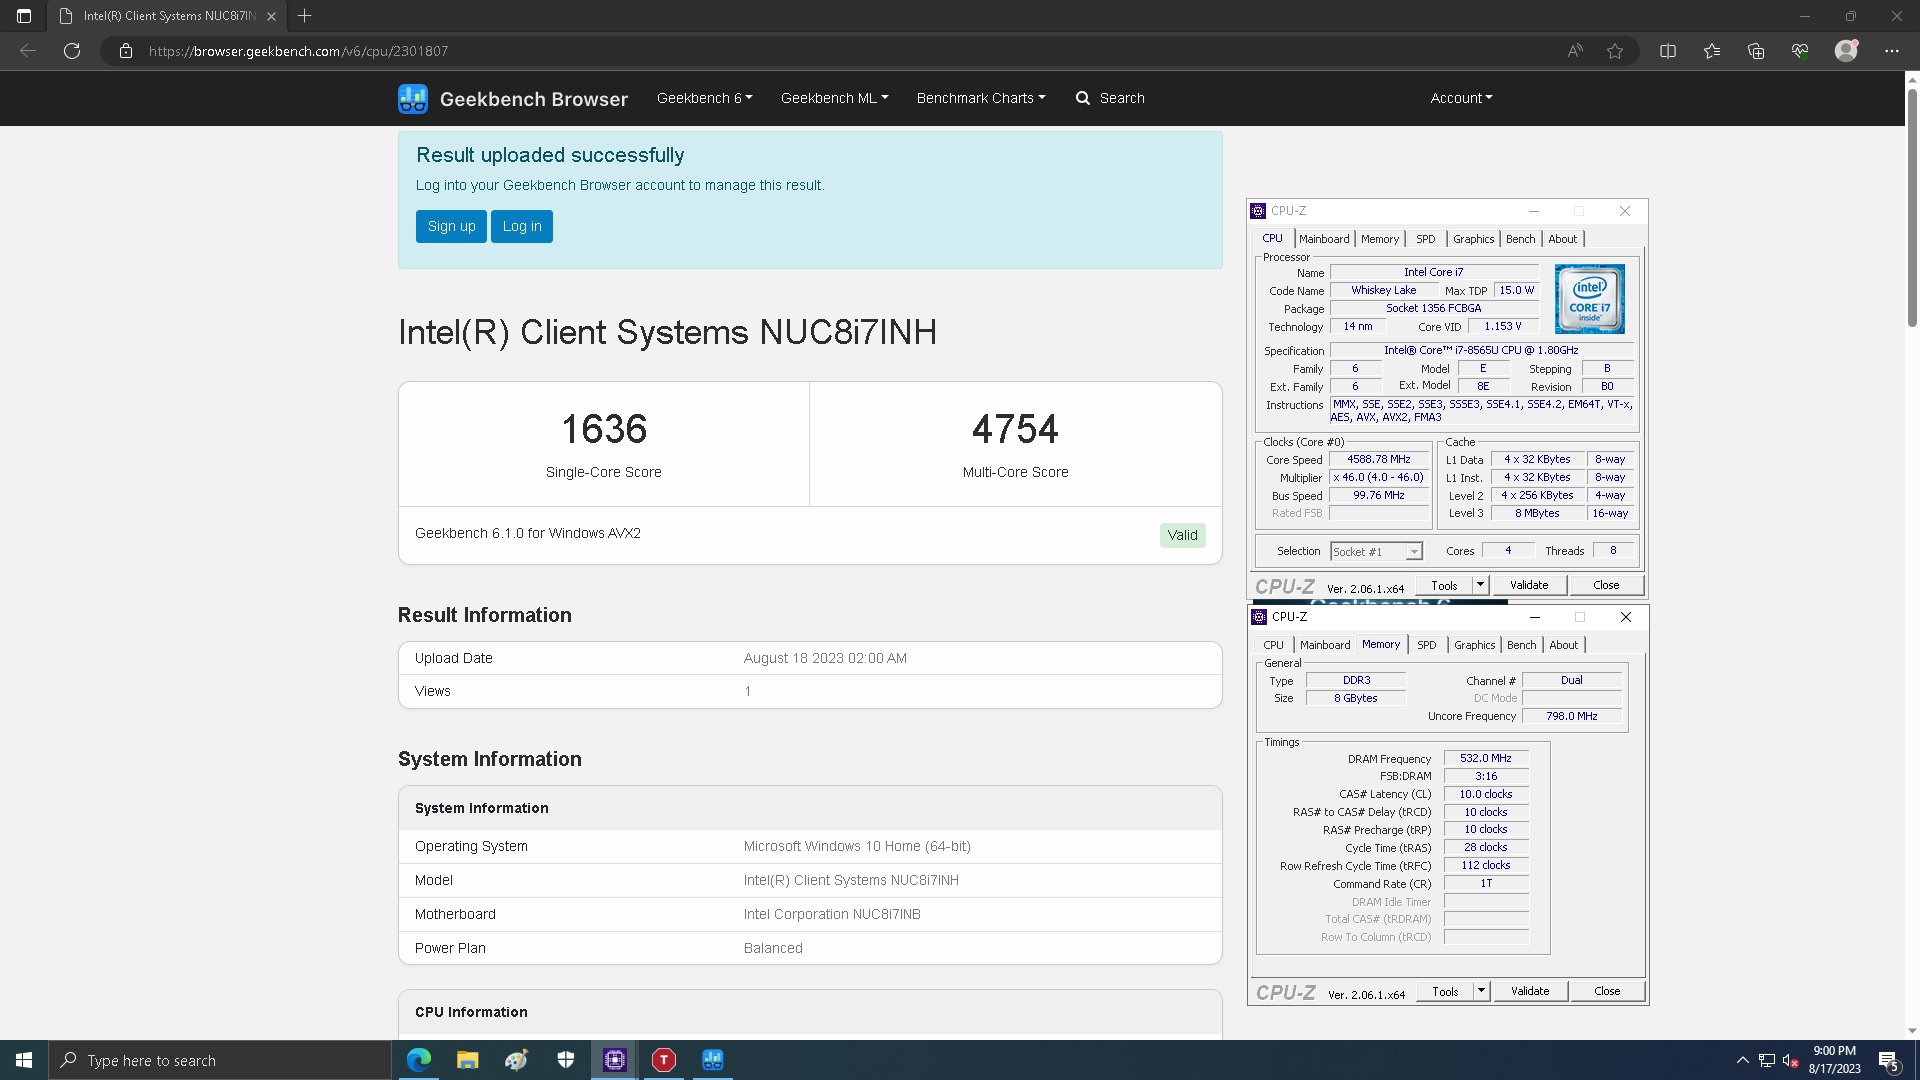Viewport: 1920px width, 1080px height.
Task: Open Microsoft Edge from the taskbar
Action: click(x=419, y=1060)
